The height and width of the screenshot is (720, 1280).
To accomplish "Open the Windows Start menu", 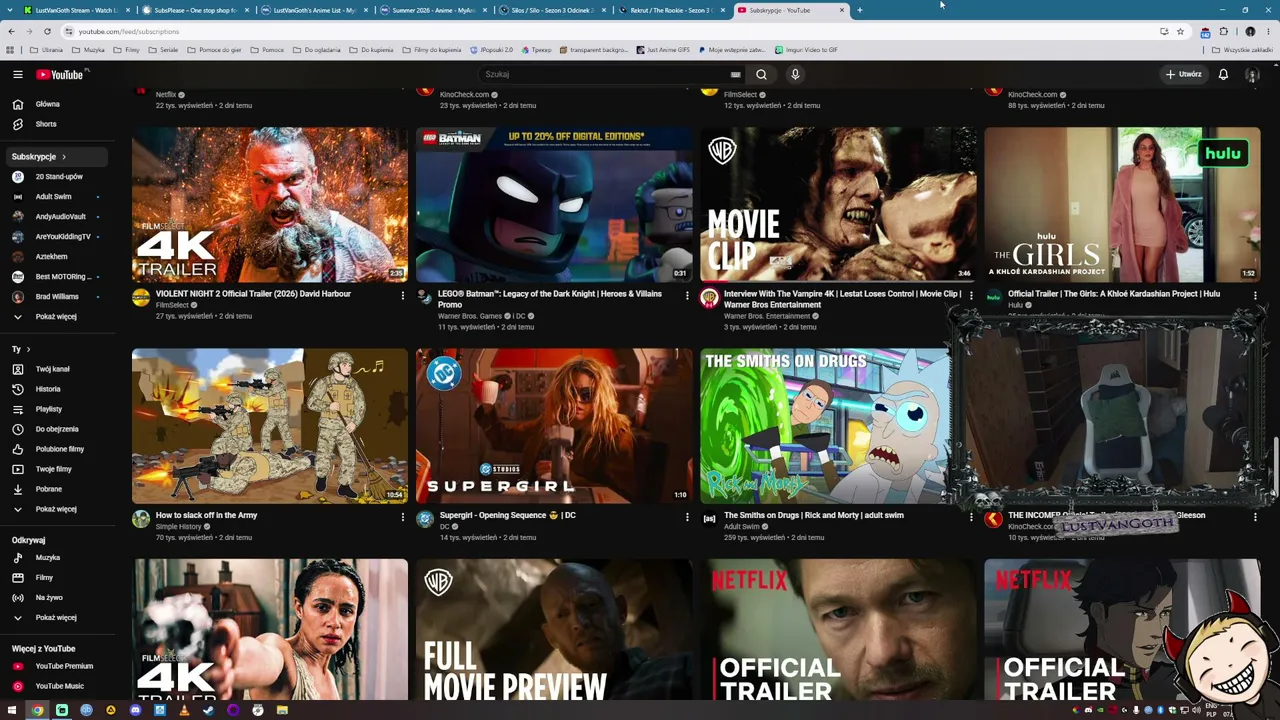I will pyautogui.click(x=13, y=710).
